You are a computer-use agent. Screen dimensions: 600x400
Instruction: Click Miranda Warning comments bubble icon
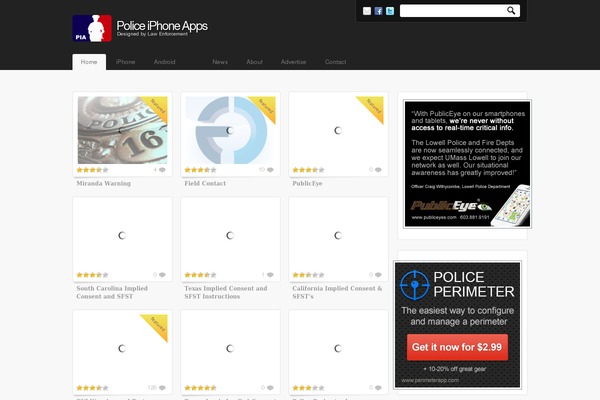[162, 170]
